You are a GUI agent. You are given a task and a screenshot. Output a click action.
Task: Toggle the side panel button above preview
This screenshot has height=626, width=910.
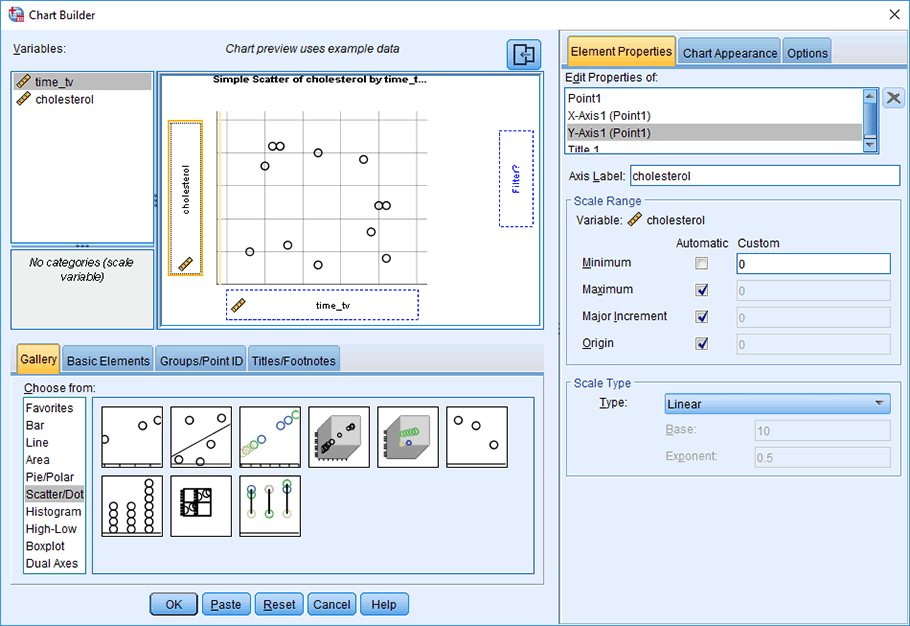tap(523, 55)
